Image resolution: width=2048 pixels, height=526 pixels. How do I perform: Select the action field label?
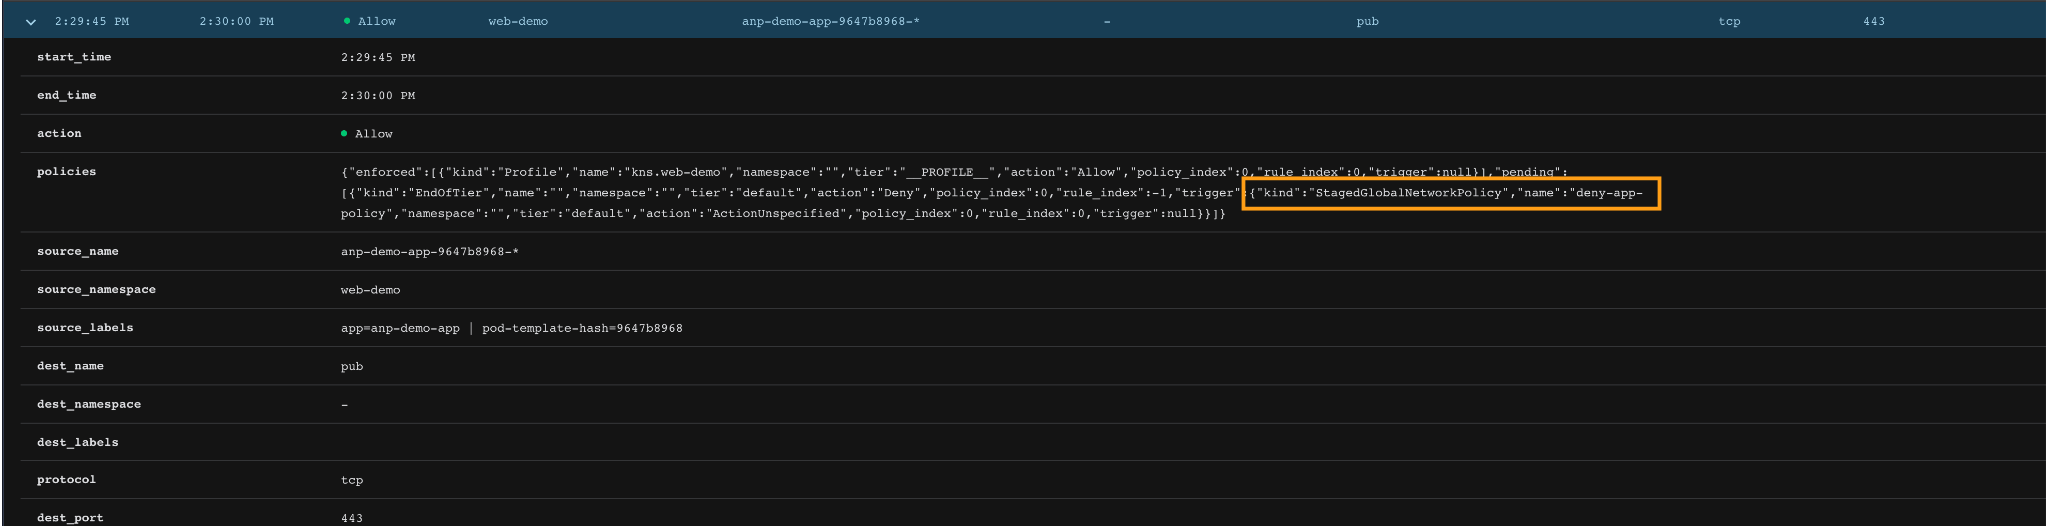pyautogui.click(x=59, y=133)
